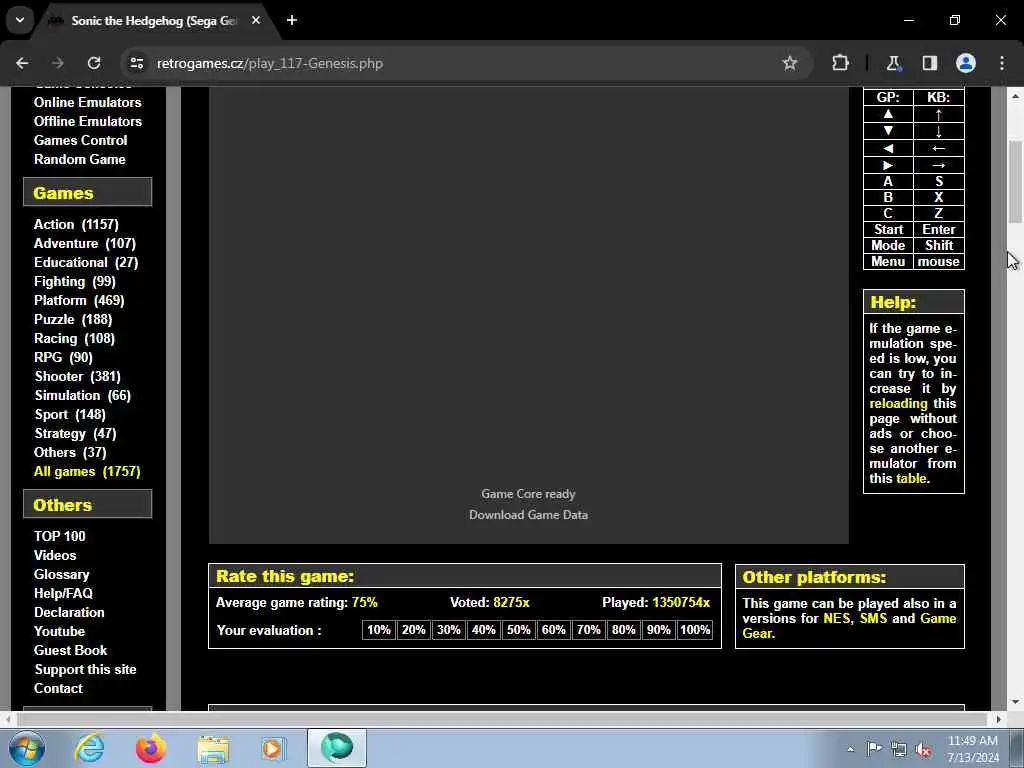Reload the retrogames page
Screen dimensions: 1024x768
94,63
